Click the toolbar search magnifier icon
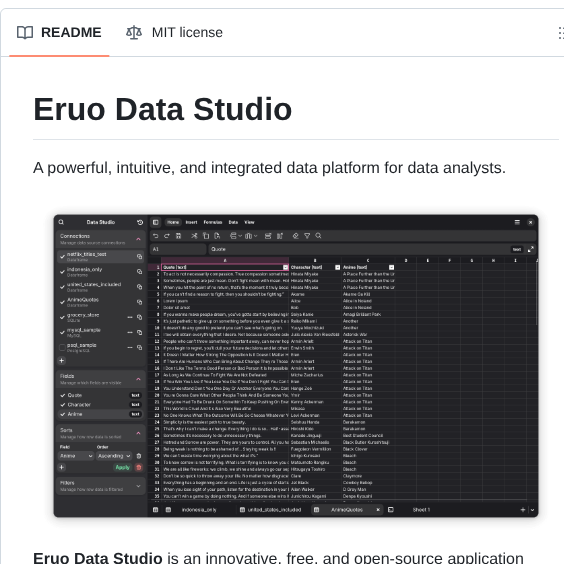This screenshot has height=564, width=564. [318, 236]
